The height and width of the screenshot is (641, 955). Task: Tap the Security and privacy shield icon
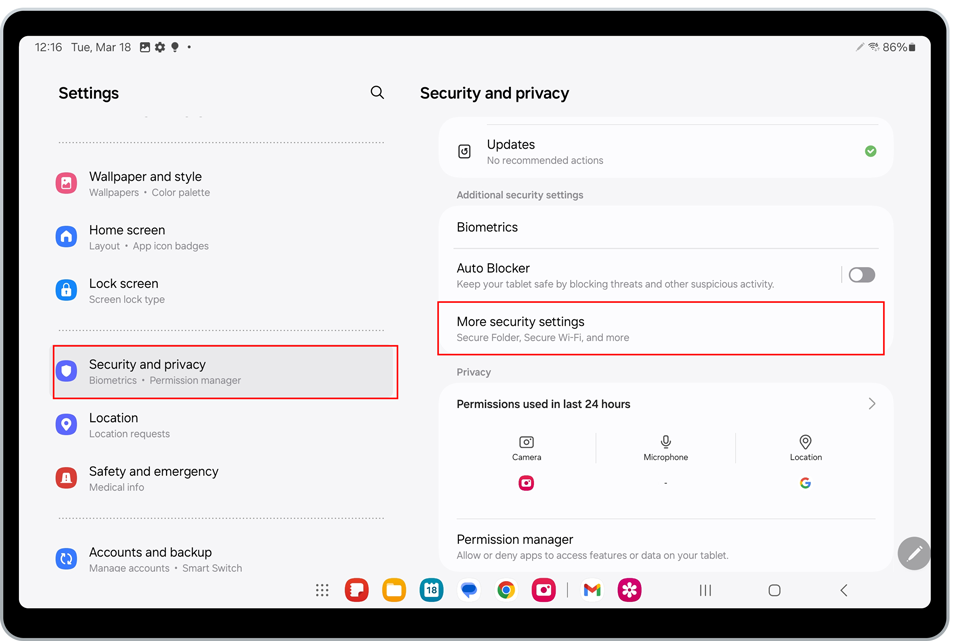[66, 371]
